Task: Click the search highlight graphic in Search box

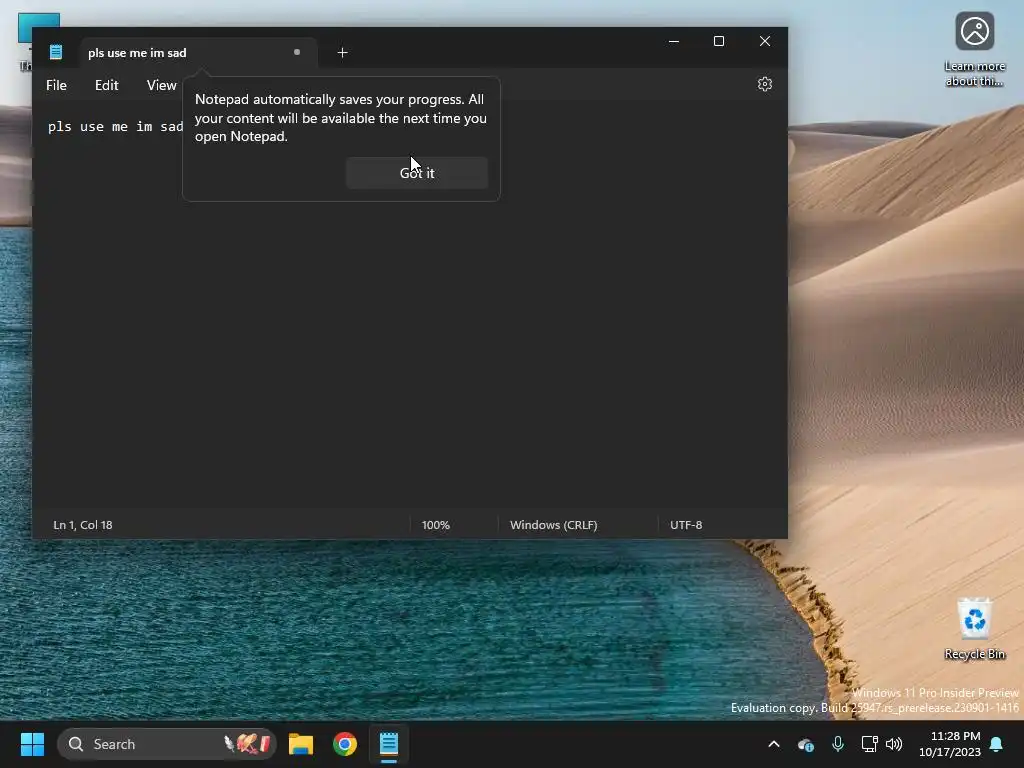Action: (x=247, y=744)
